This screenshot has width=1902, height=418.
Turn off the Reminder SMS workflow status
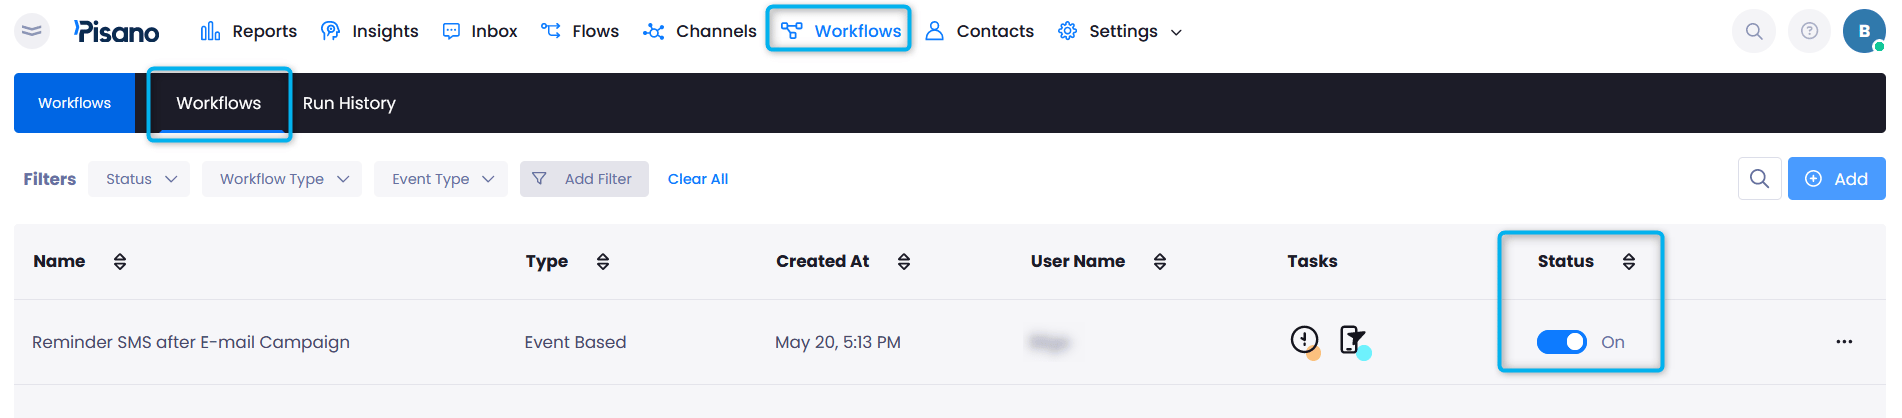coord(1561,342)
